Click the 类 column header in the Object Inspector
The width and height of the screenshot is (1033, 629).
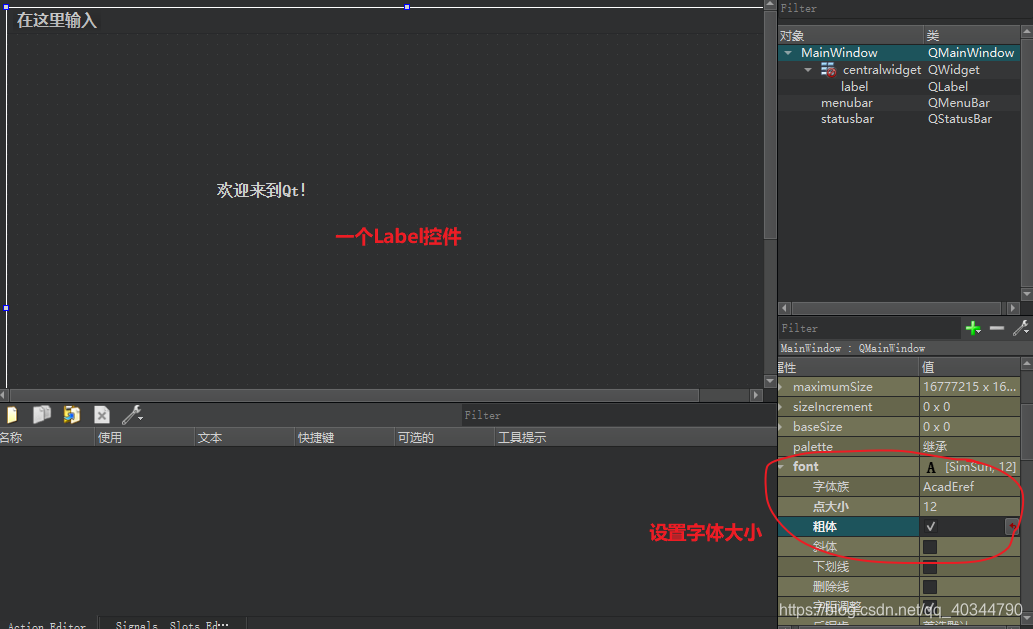pos(972,36)
